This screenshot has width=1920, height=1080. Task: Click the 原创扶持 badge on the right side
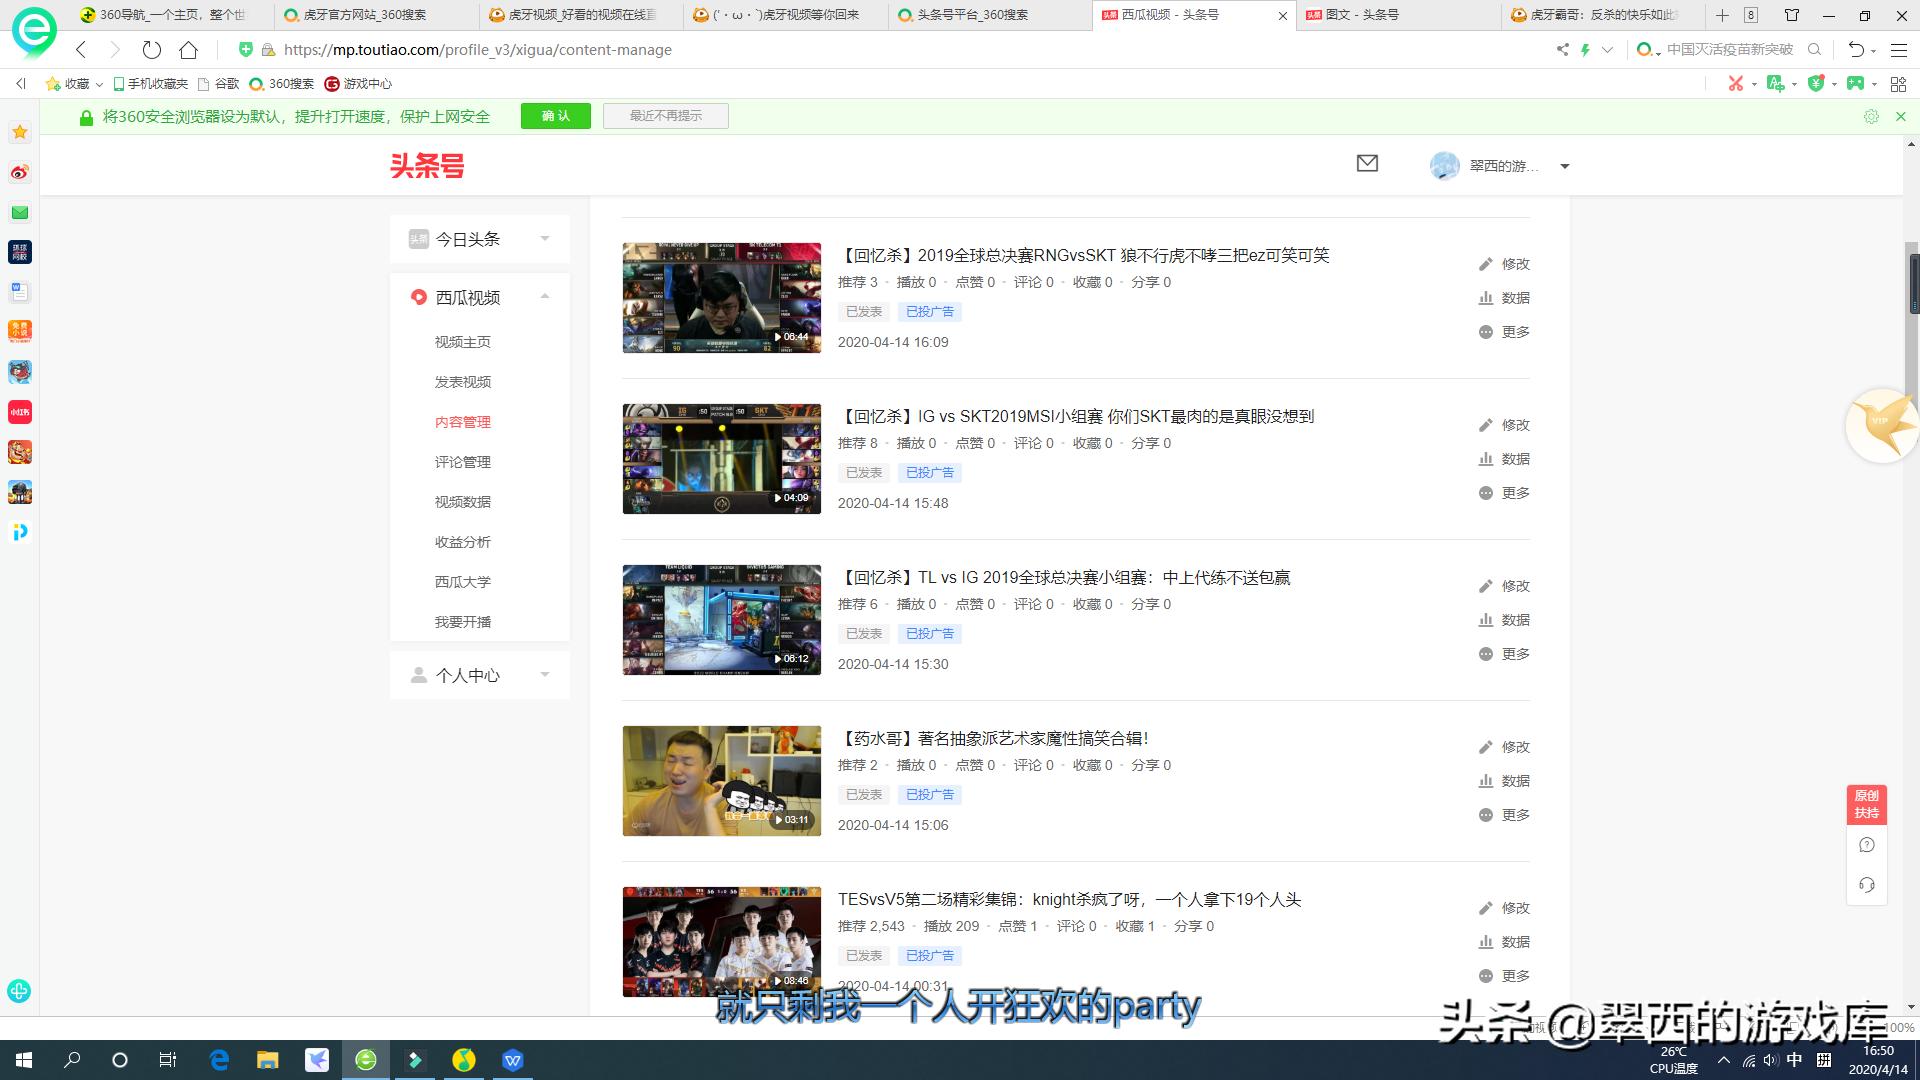[x=1866, y=805]
